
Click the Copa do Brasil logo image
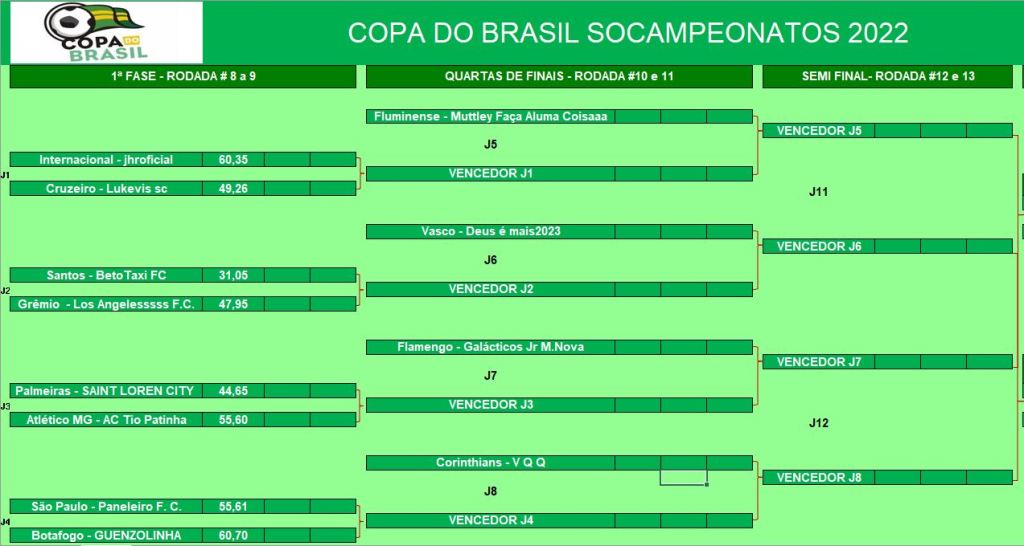coord(104,32)
